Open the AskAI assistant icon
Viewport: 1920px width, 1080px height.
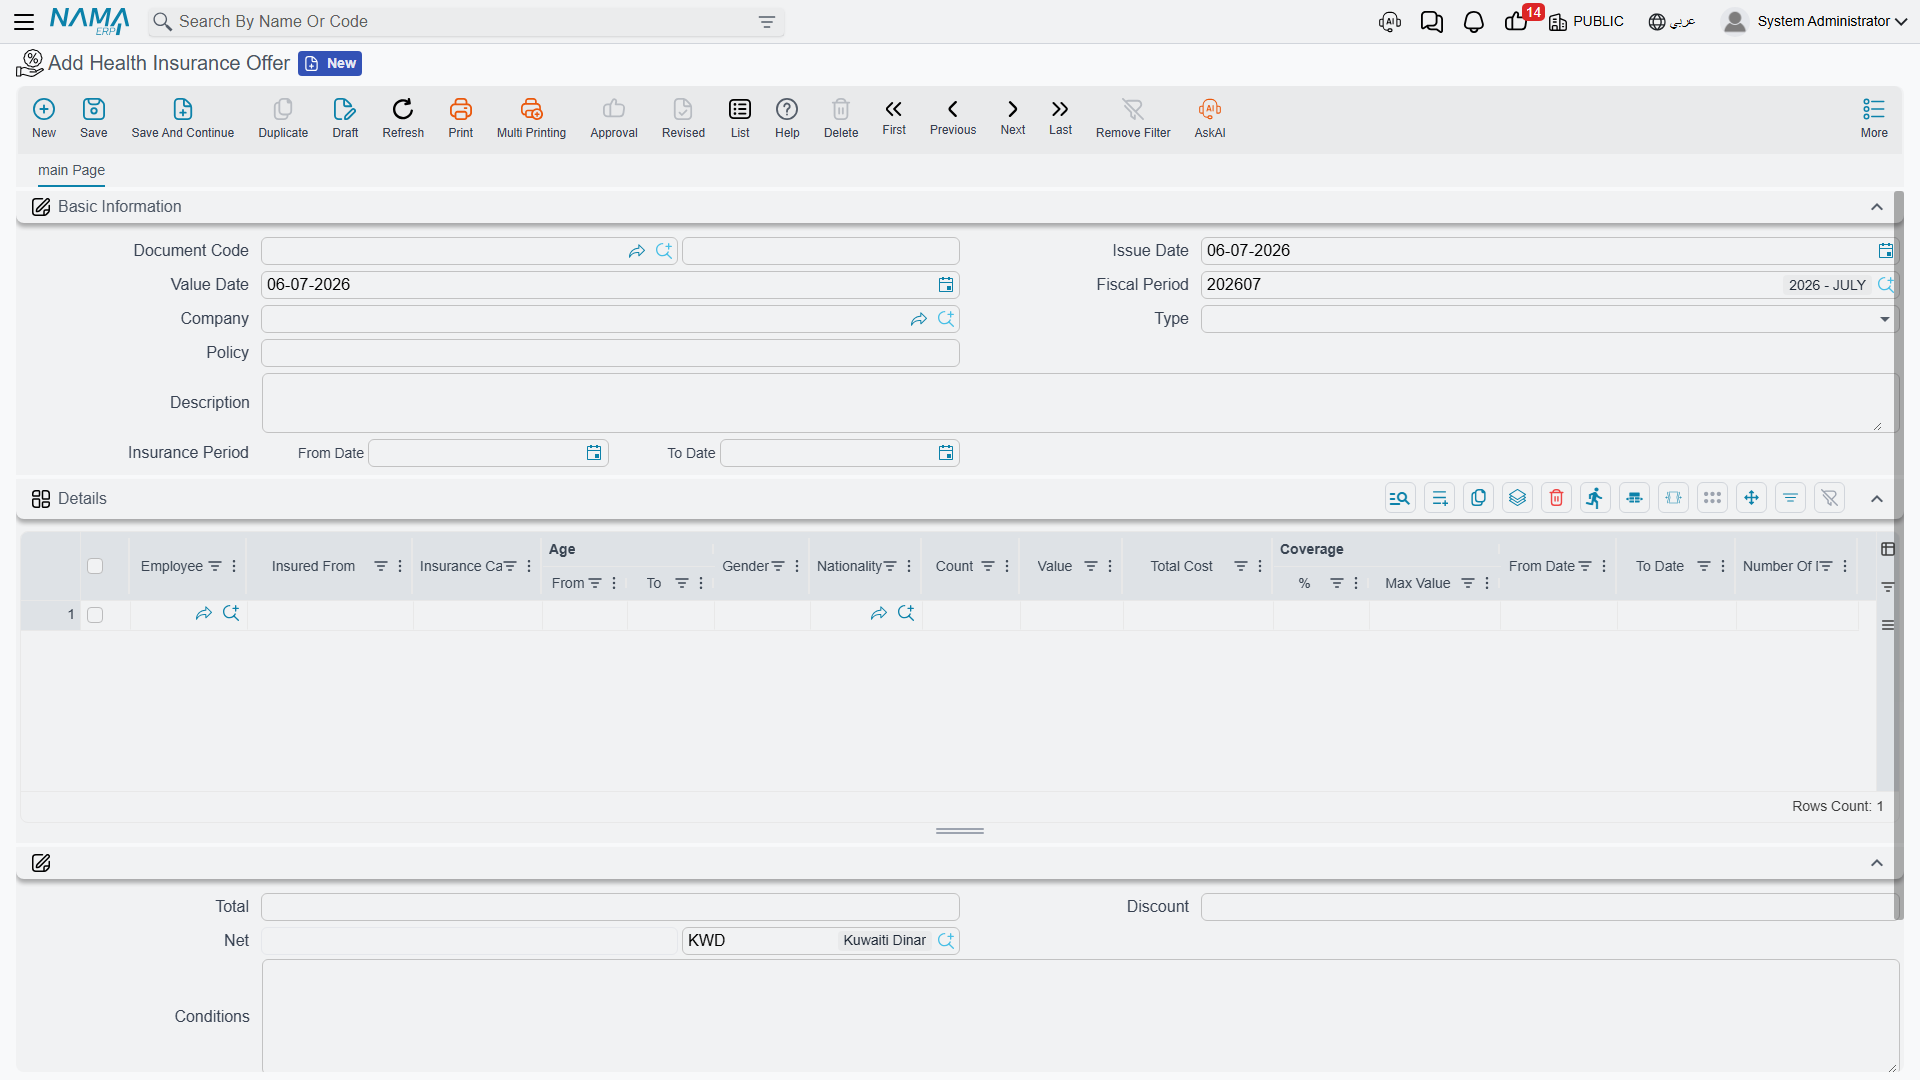[x=1210, y=109]
